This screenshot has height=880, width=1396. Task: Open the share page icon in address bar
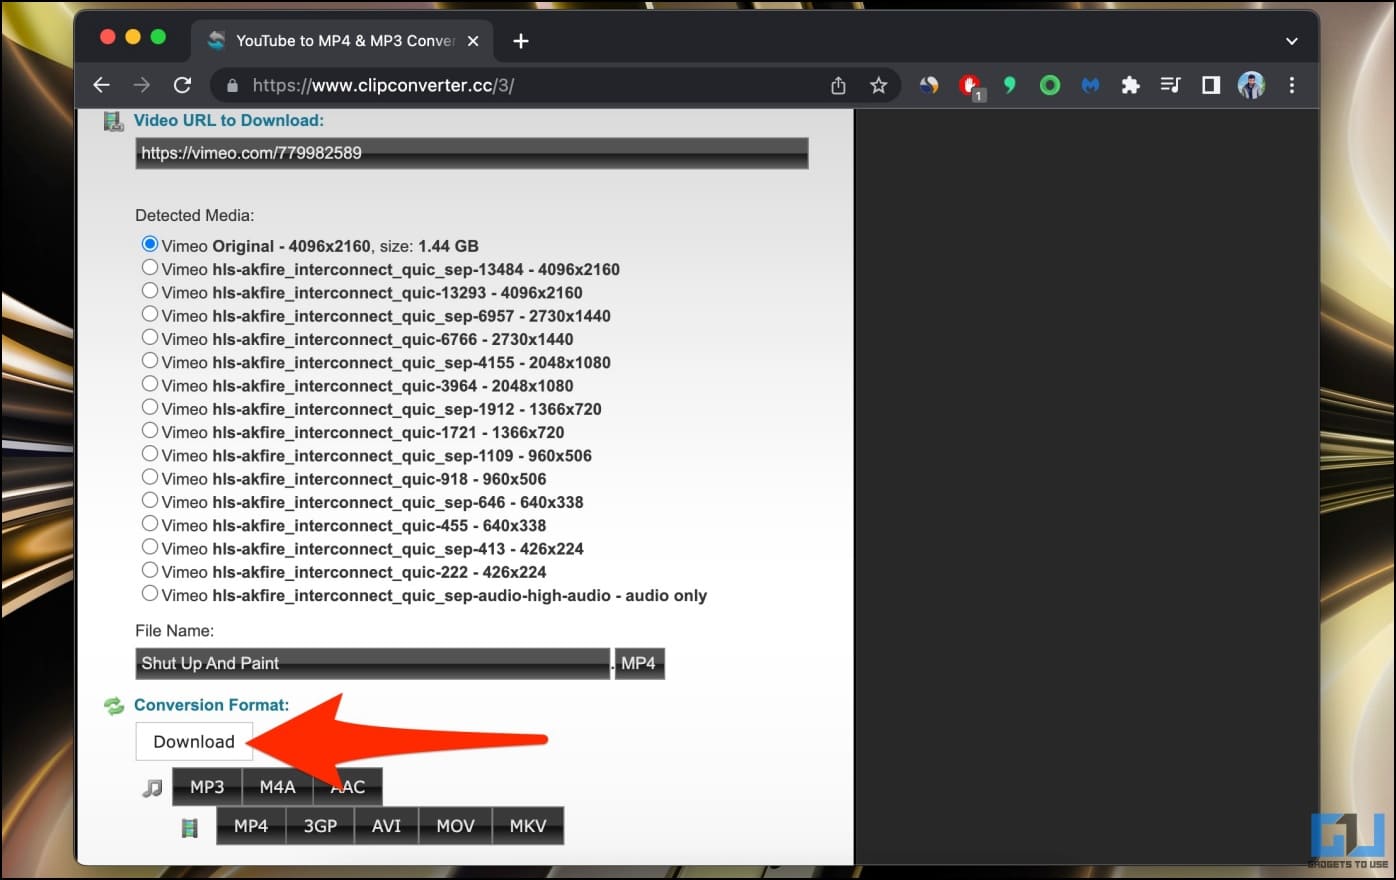[x=838, y=86]
